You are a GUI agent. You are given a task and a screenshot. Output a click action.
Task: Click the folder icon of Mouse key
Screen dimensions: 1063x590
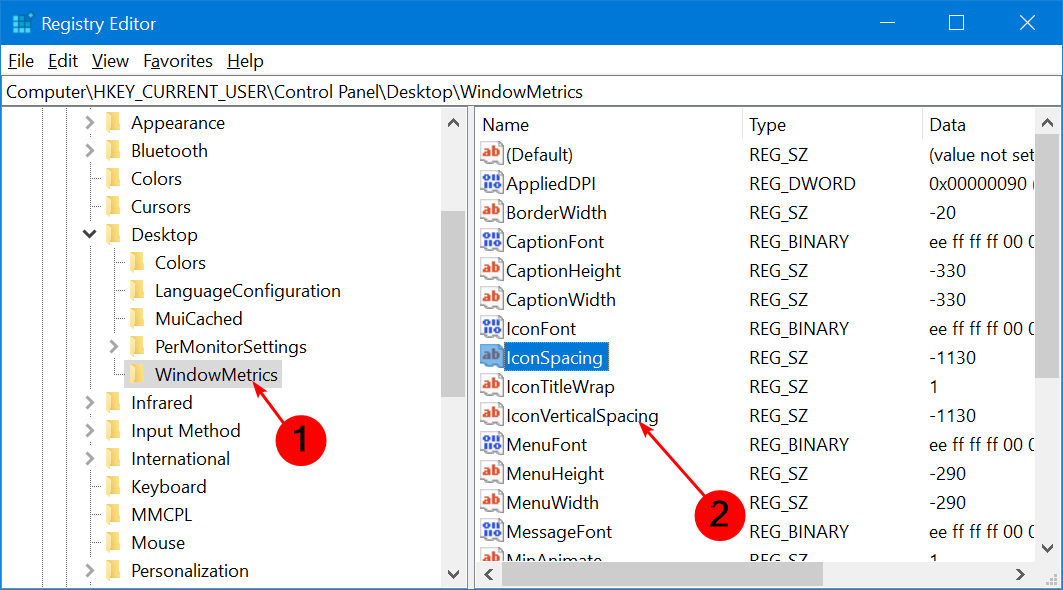point(113,543)
